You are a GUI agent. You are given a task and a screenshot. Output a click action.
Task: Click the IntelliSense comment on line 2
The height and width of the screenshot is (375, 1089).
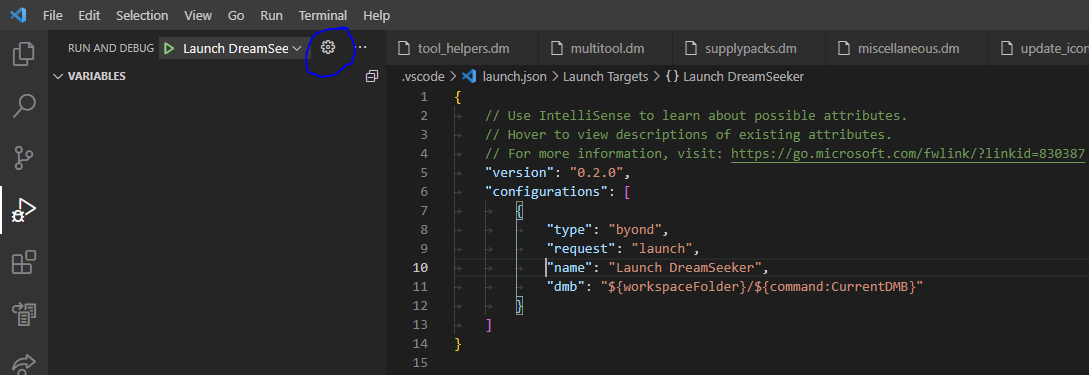click(x=696, y=115)
